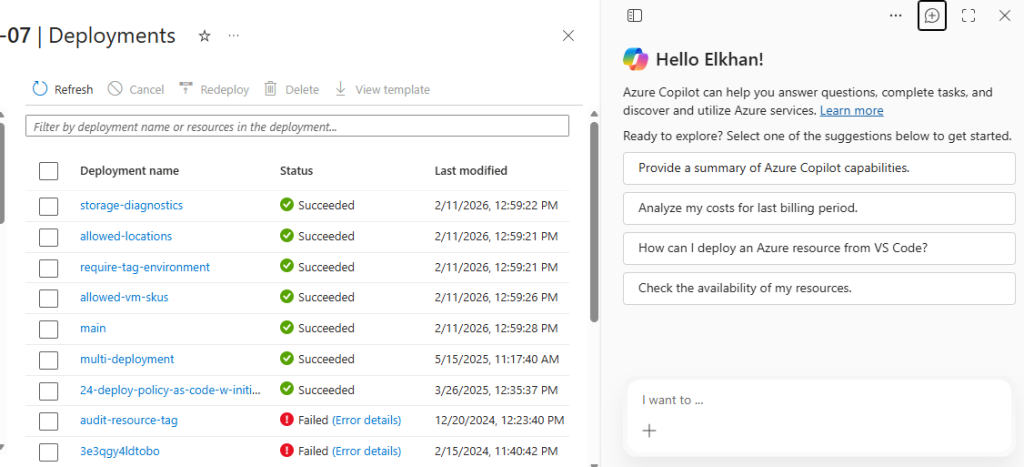Click the View template toolbar button
The height and width of the screenshot is (467, 1024).
click(x=382, y=89)
